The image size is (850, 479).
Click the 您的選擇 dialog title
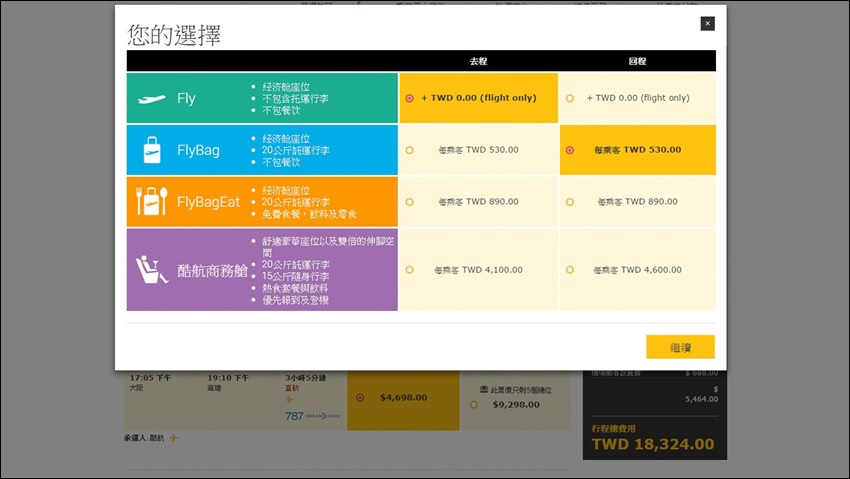[x=174, y=35]
